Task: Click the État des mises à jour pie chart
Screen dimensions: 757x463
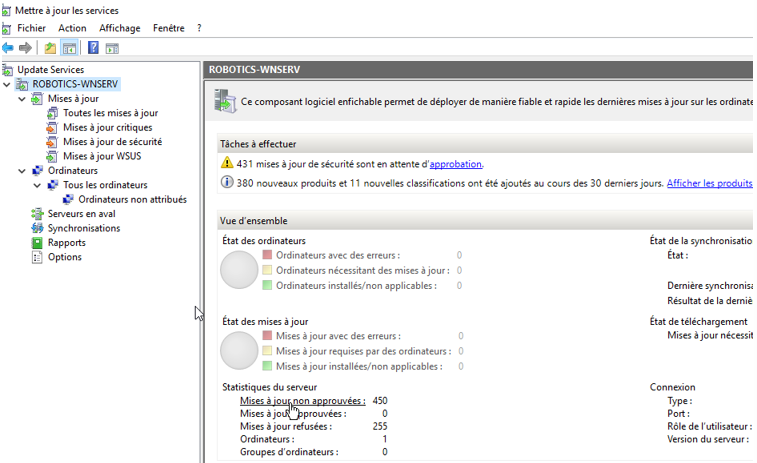Action: [239, 351]
